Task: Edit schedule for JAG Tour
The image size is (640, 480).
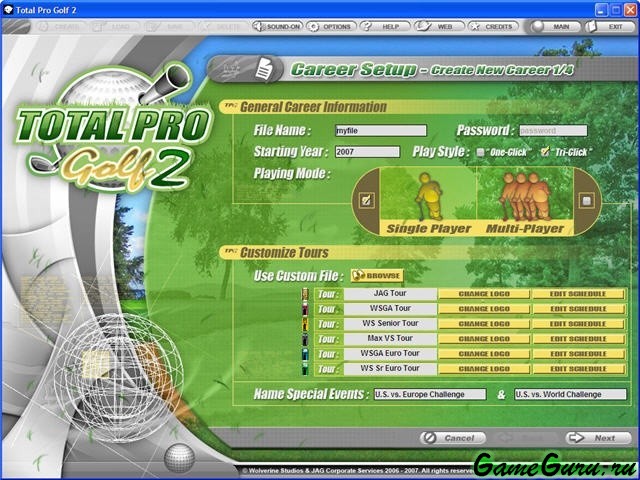Action: click(x=578, y=294)
